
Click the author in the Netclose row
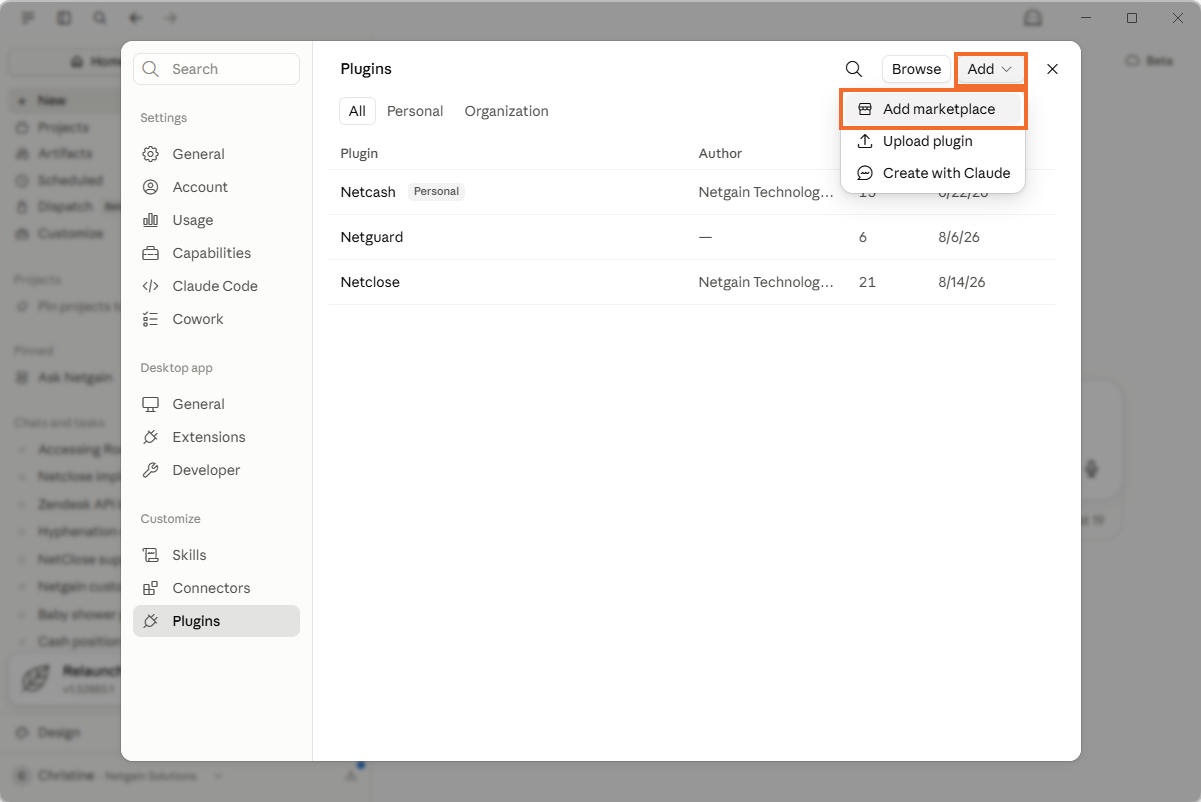pos(766,282)
